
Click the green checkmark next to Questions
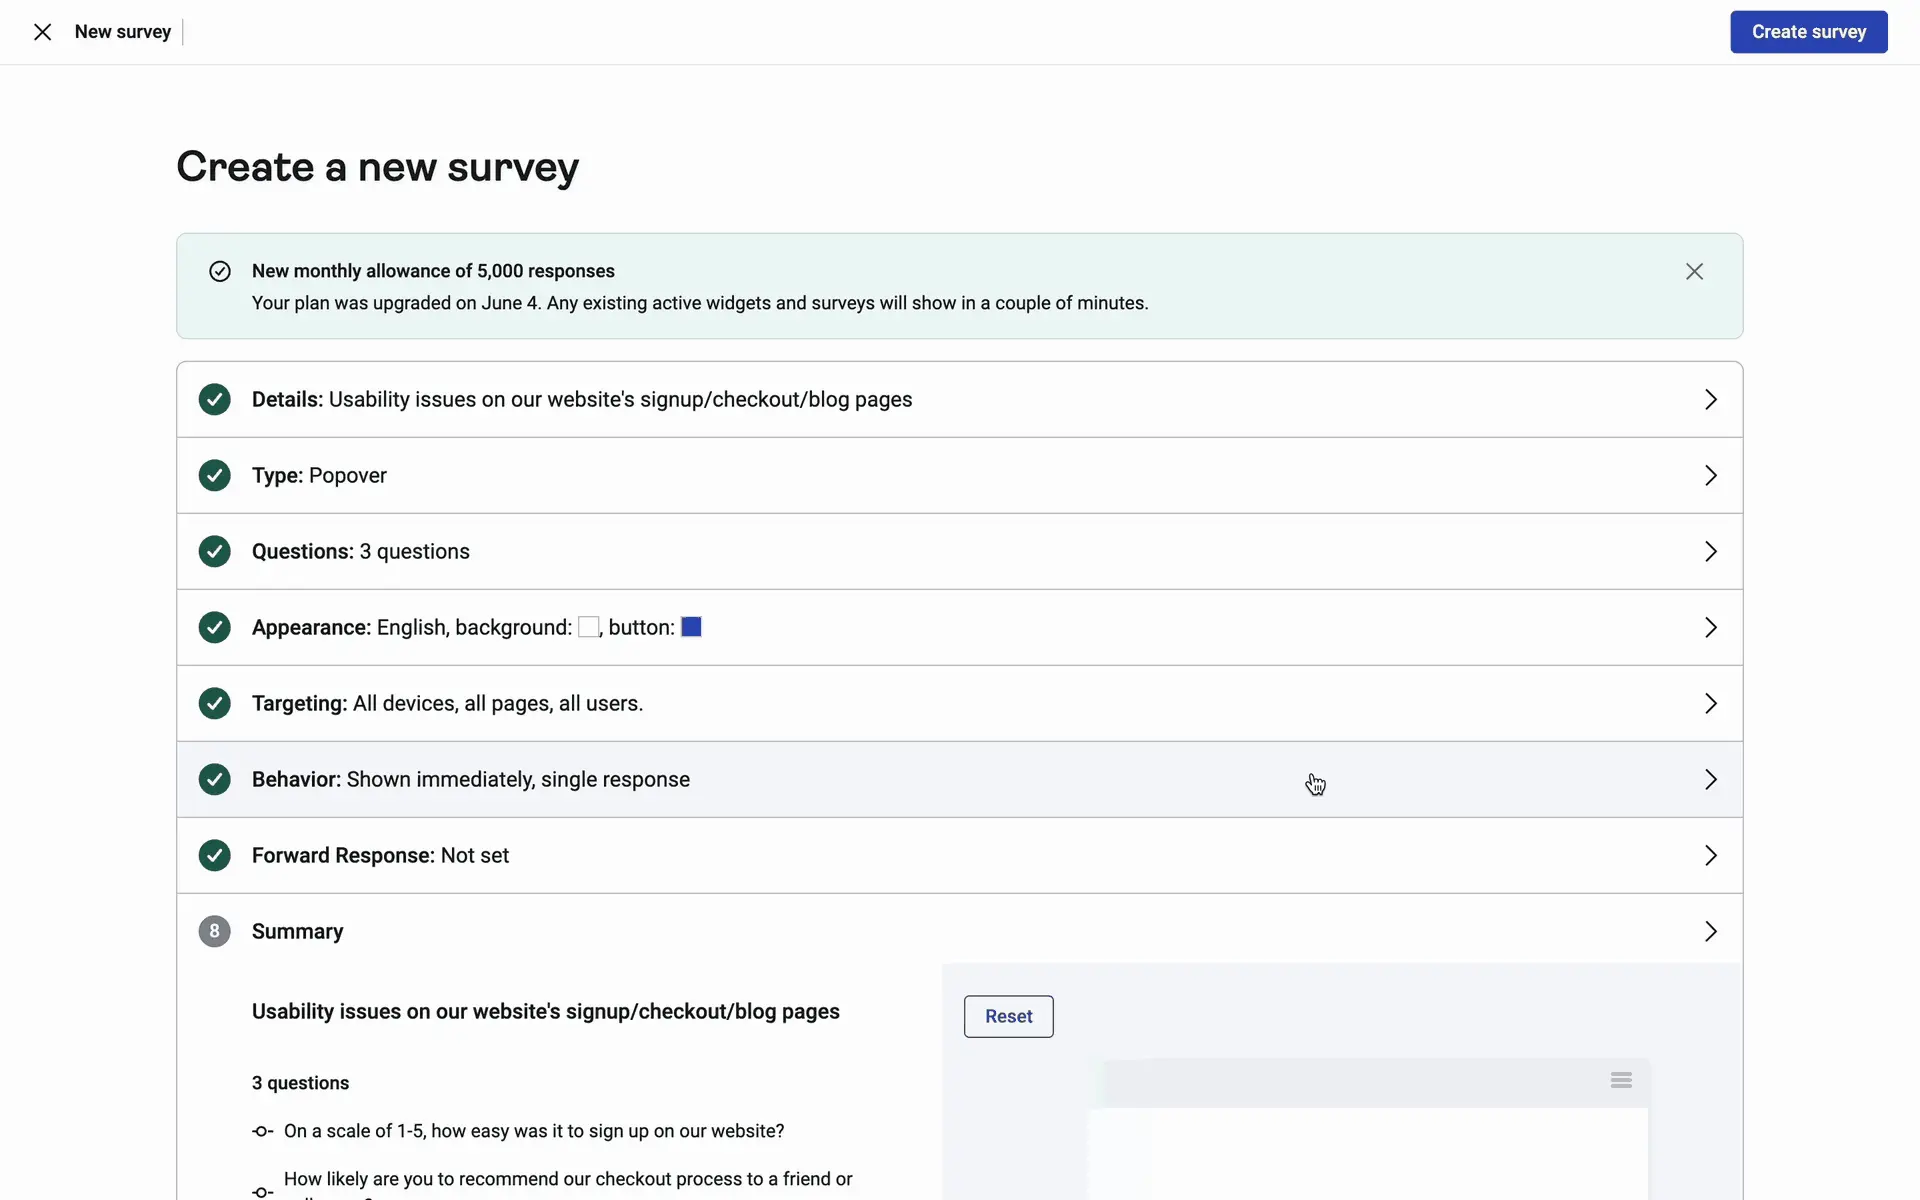pyautogui.click(x=214, y=551)
